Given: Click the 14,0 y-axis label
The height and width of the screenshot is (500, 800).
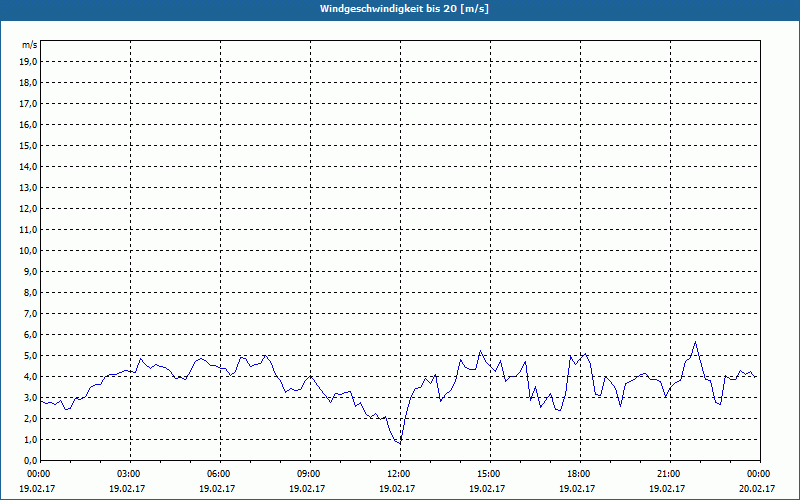Looking at the screenshot, I should coord(29,166).
